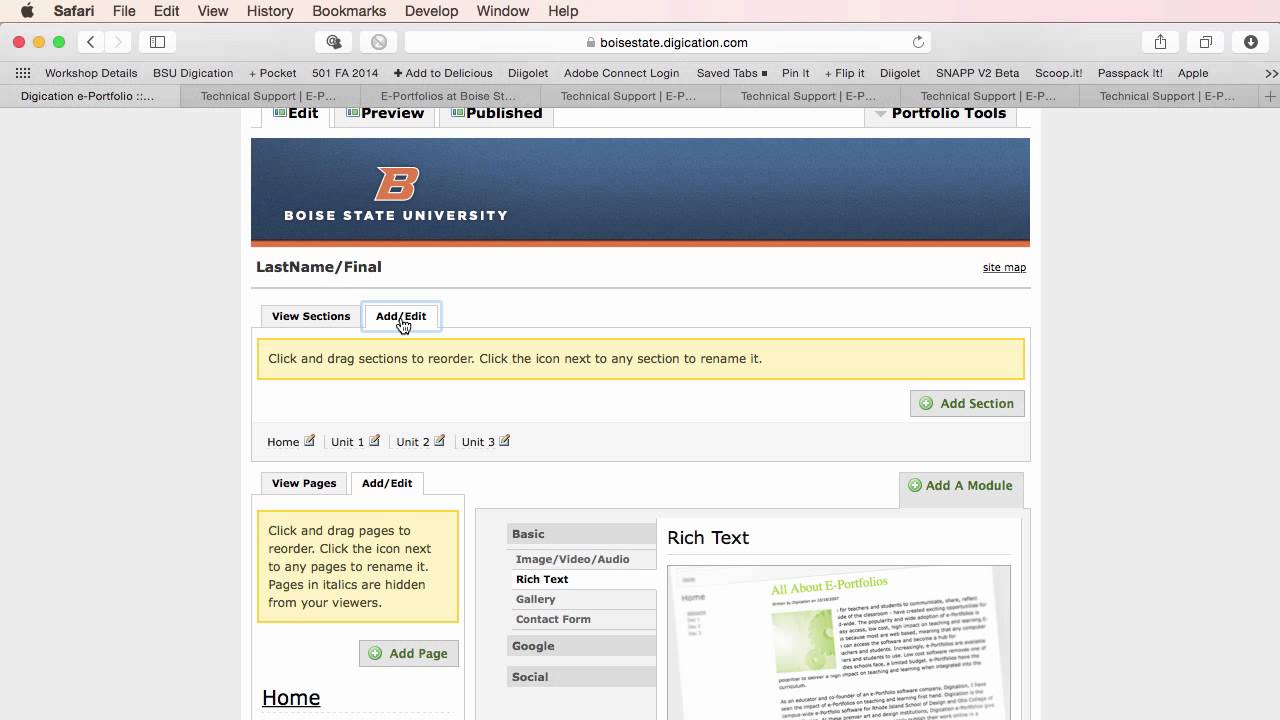
Task: Click the rename icon next to Unit 1
Action: [x=374, y=440]
